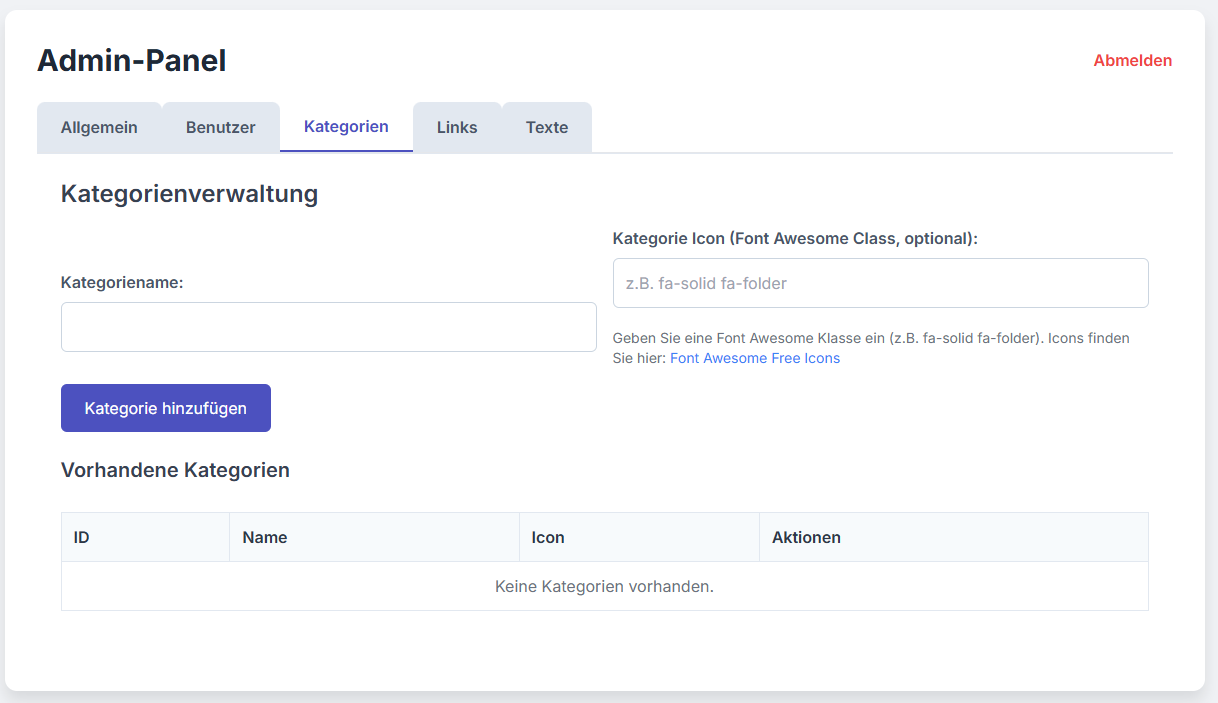Open the Benutzer tab
This screenshot has width=1218, height=703.
220,126
